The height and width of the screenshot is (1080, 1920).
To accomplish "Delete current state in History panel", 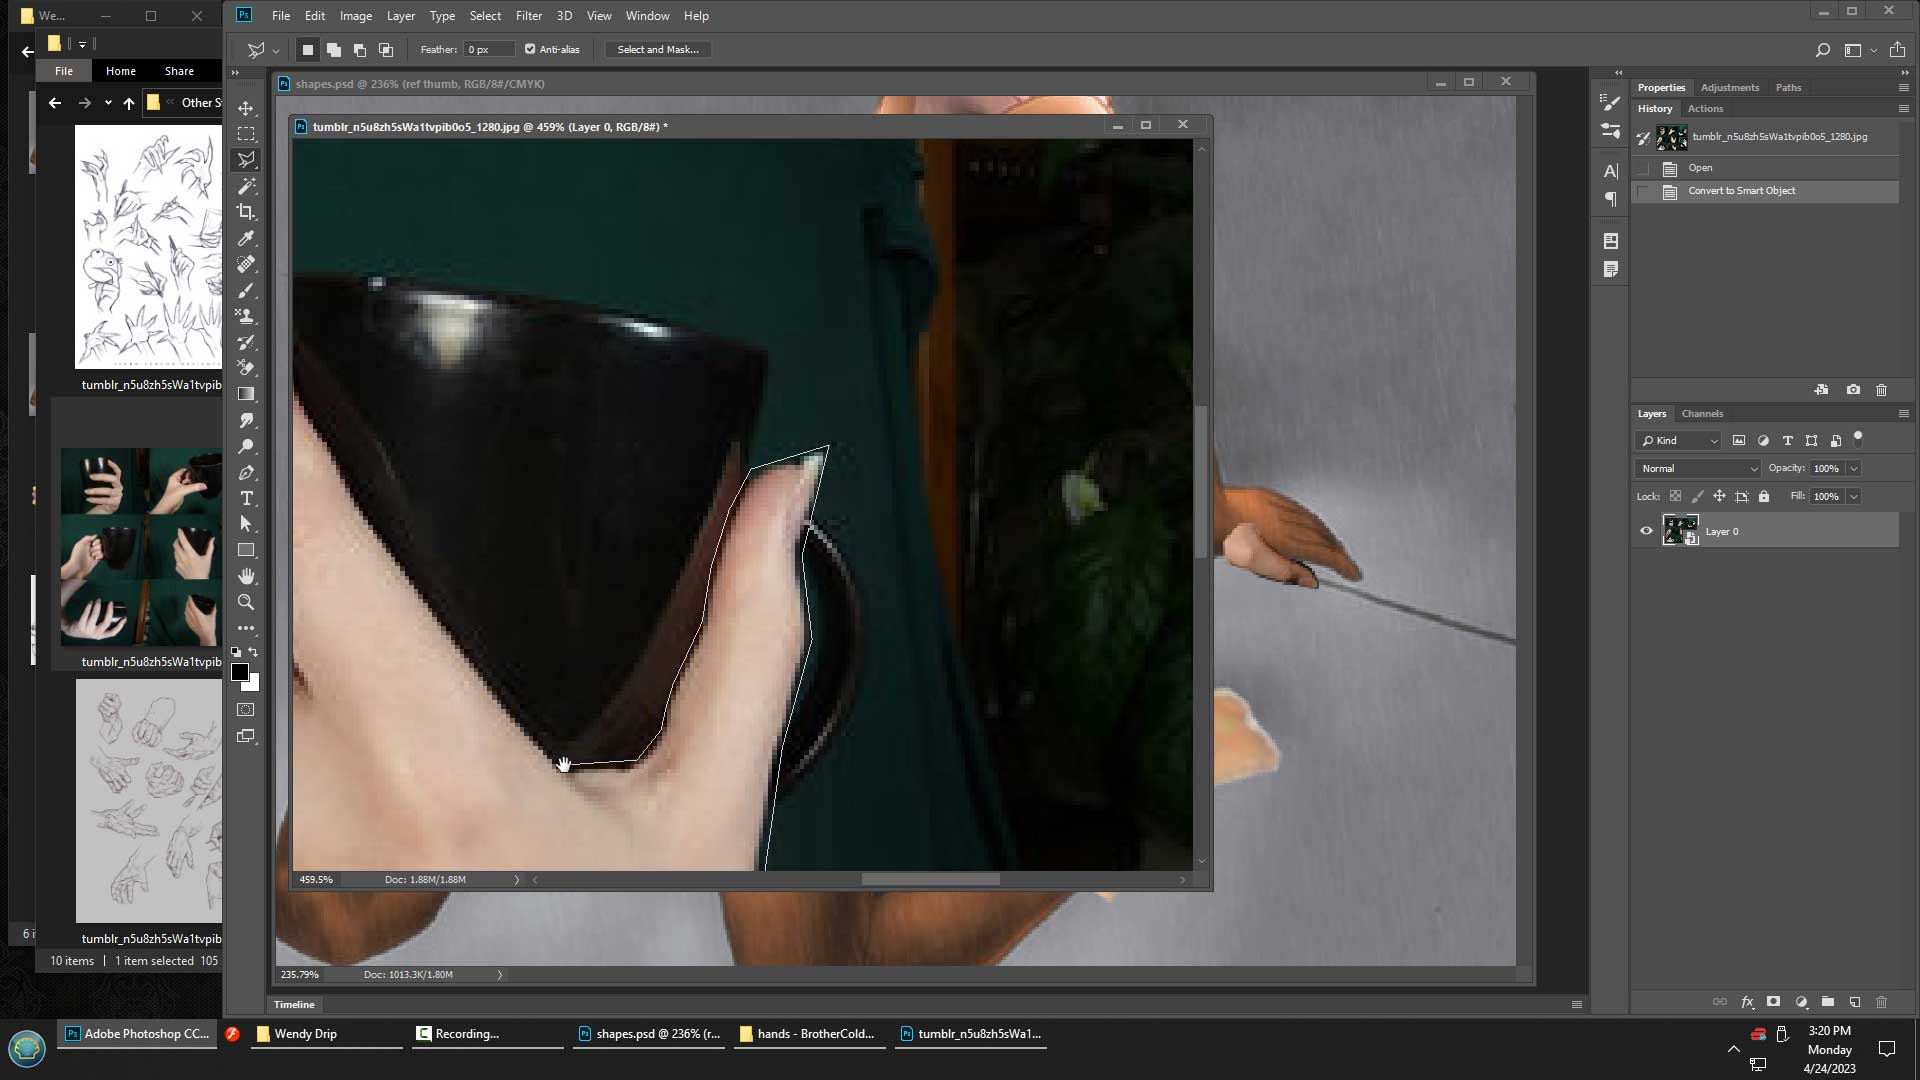I will coord(1881,390).
